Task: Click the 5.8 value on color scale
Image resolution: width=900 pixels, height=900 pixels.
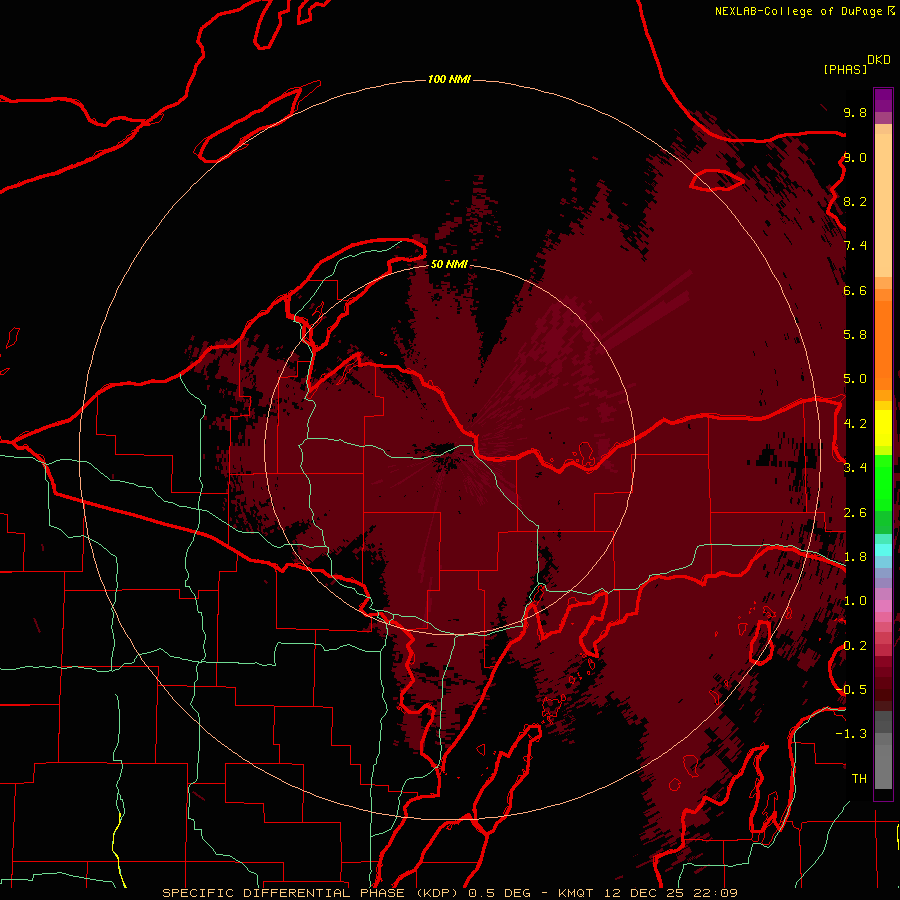Action: pos(855,334)
